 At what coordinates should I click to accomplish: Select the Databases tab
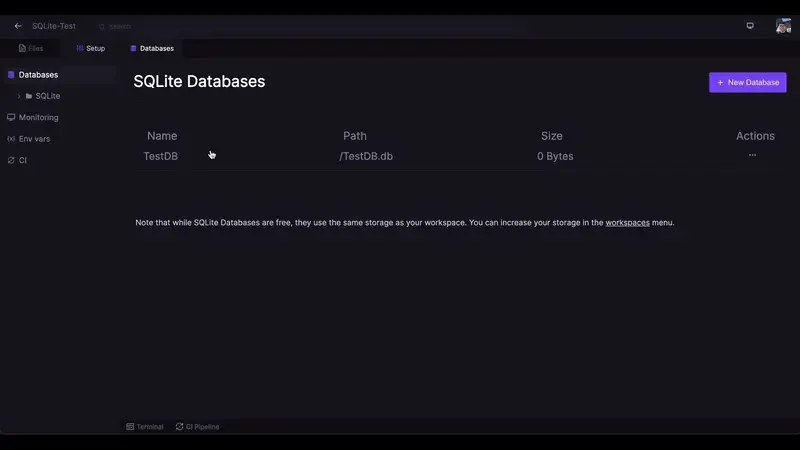click(x=152, y=48)
